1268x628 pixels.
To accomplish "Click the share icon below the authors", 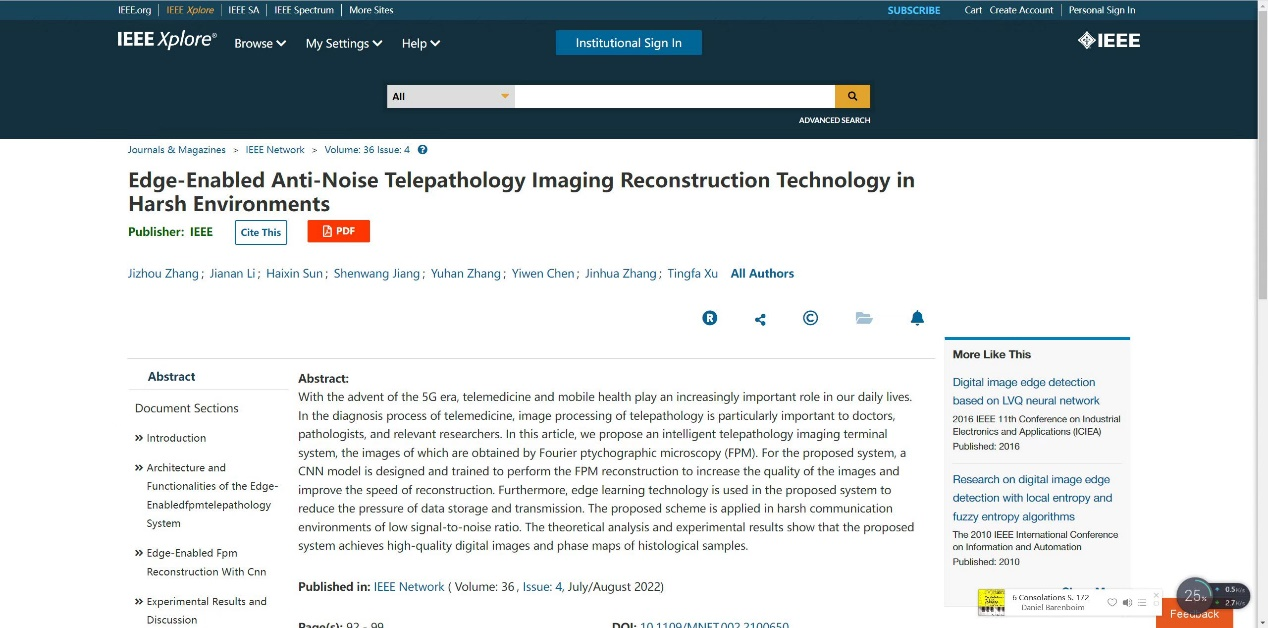I will (x=760, y=319).
